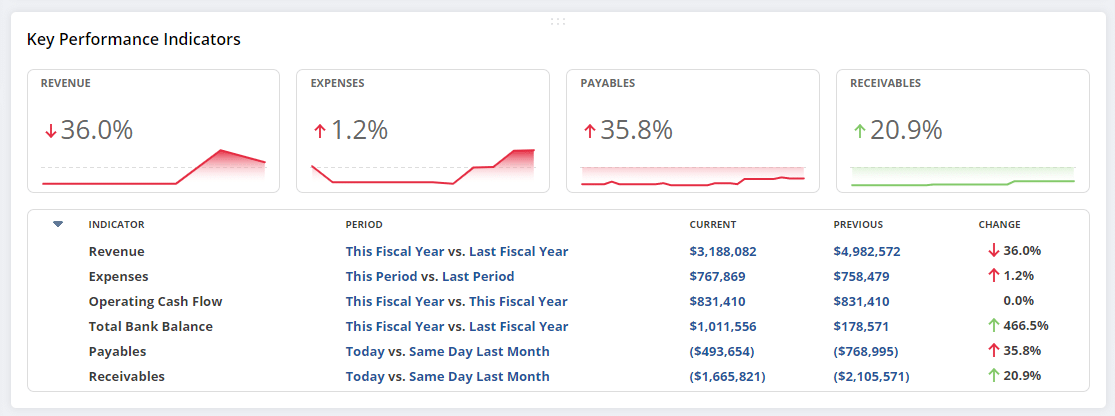Click the Payables KPI card title
Image resolution: width=1115 pixels, height=416 pixels.
607,84
